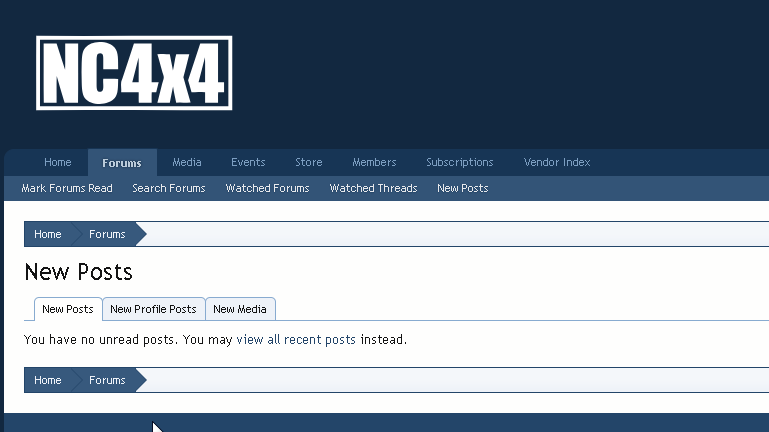769x432 pixels.
Task: Click Mark Forums Read link
Action: pos(67,188)
